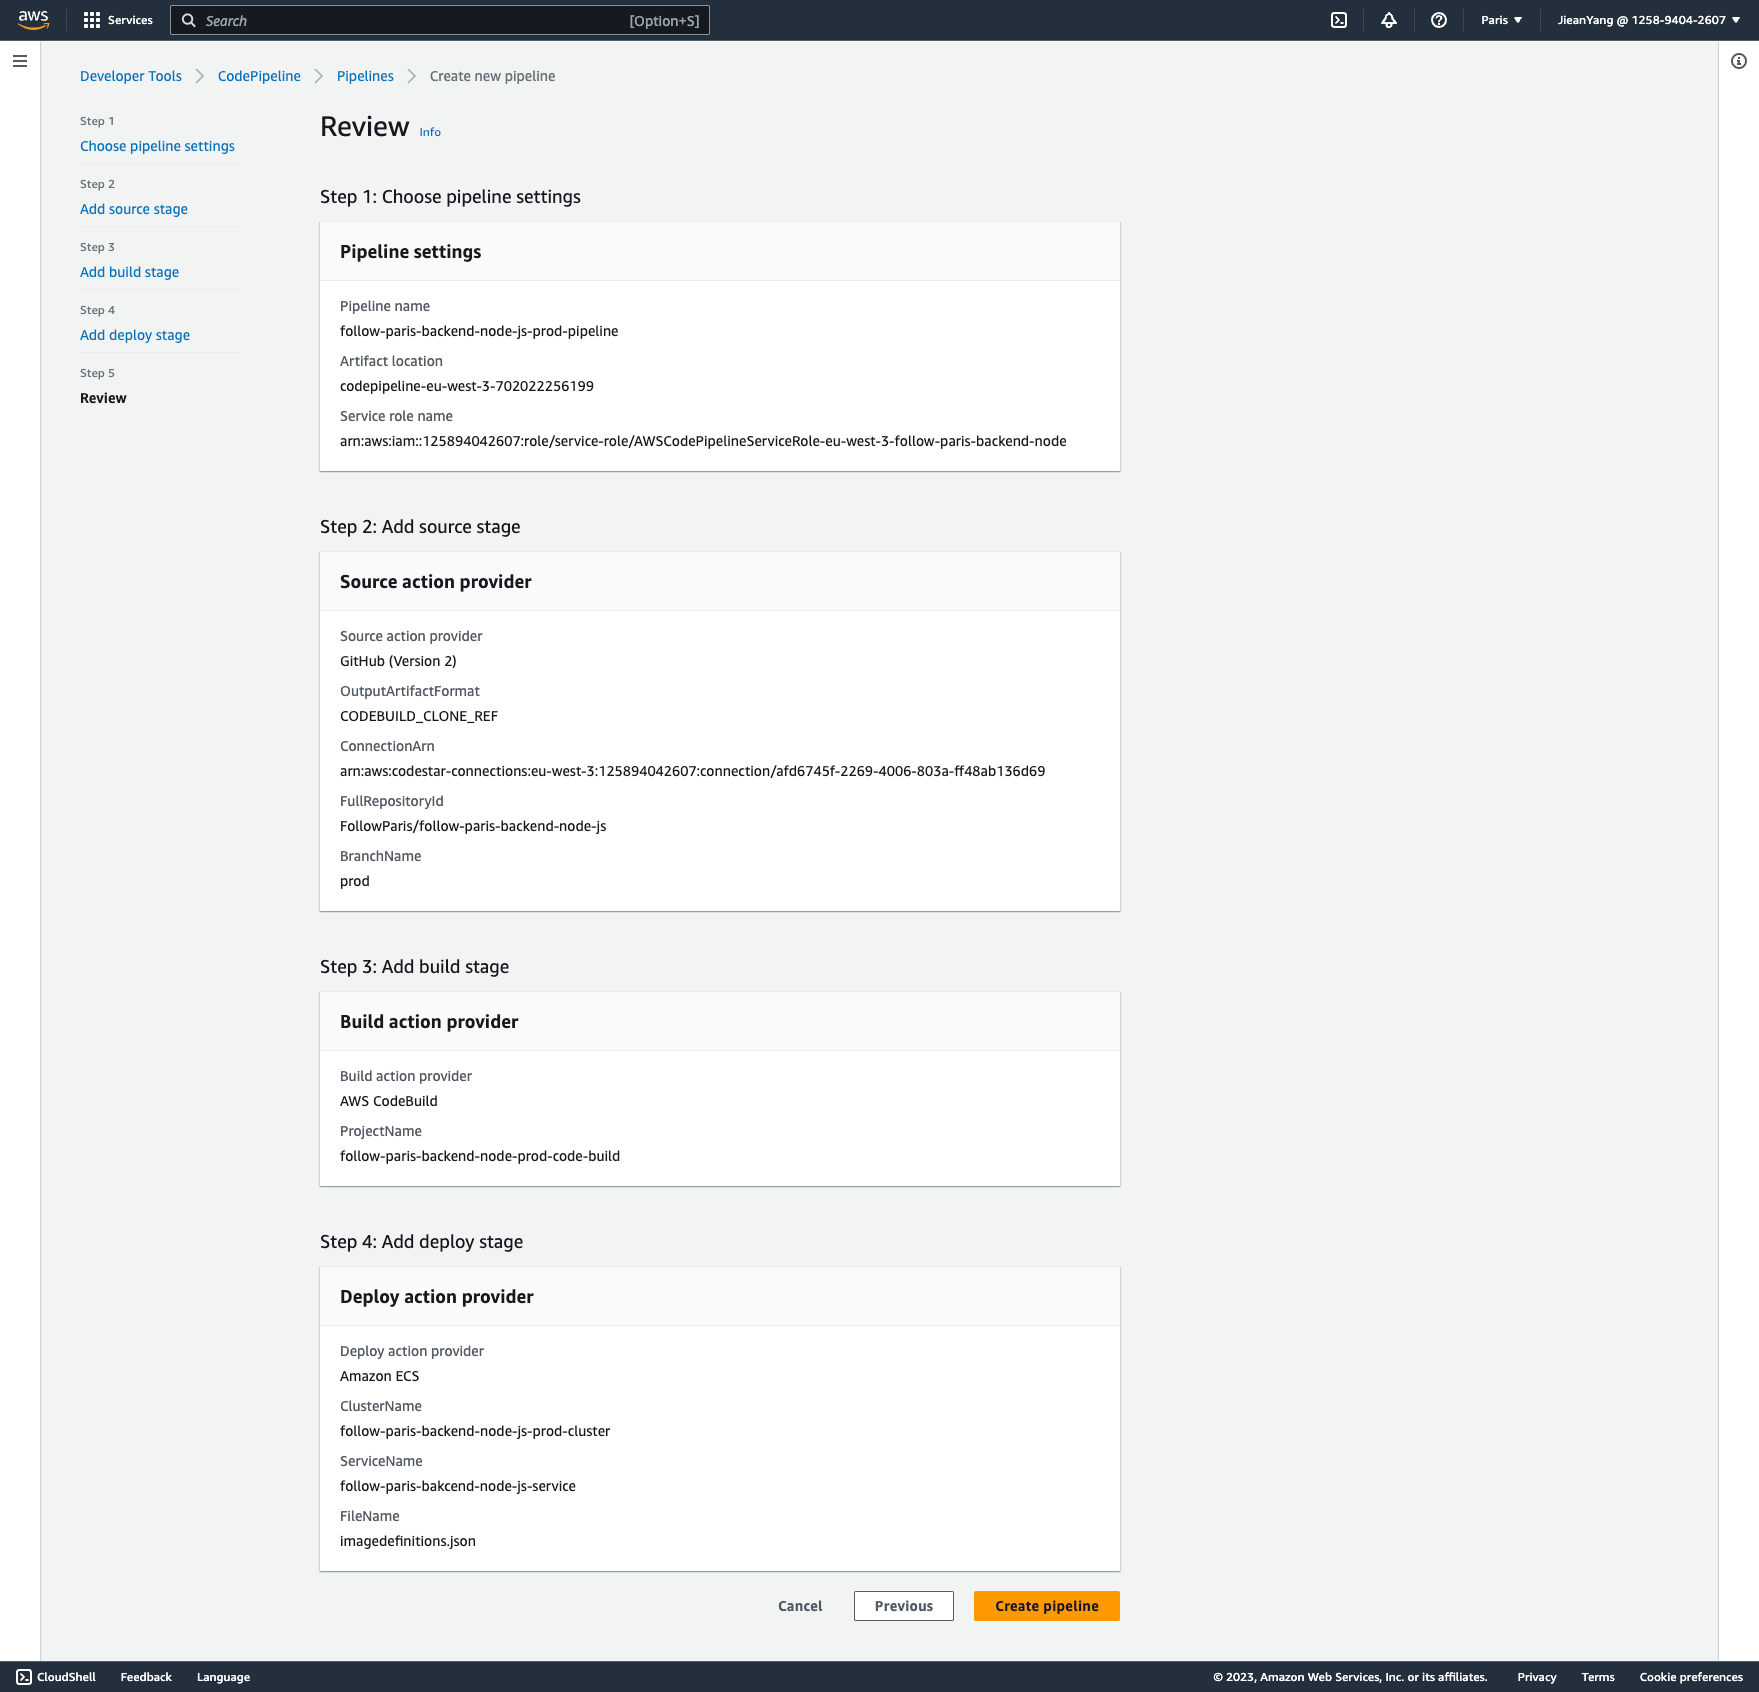Click FollowParis/follow-paris-backend-node-js repository value
1759x1692 pixels.
[473, 826]
